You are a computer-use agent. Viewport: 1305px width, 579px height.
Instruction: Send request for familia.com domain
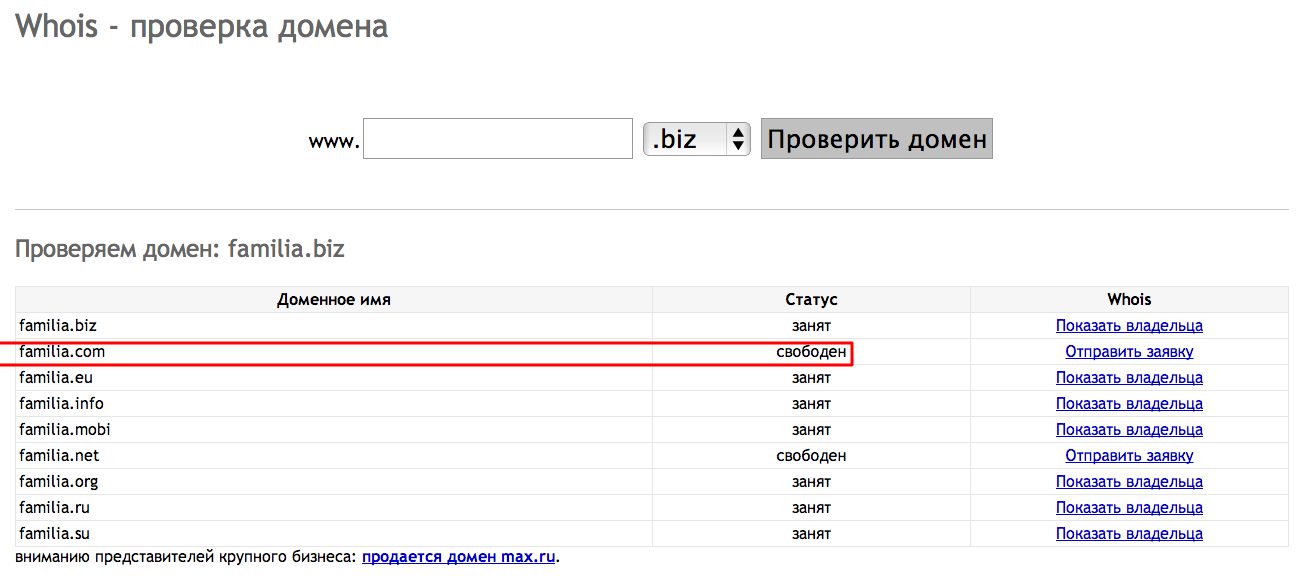(1129, 352)
